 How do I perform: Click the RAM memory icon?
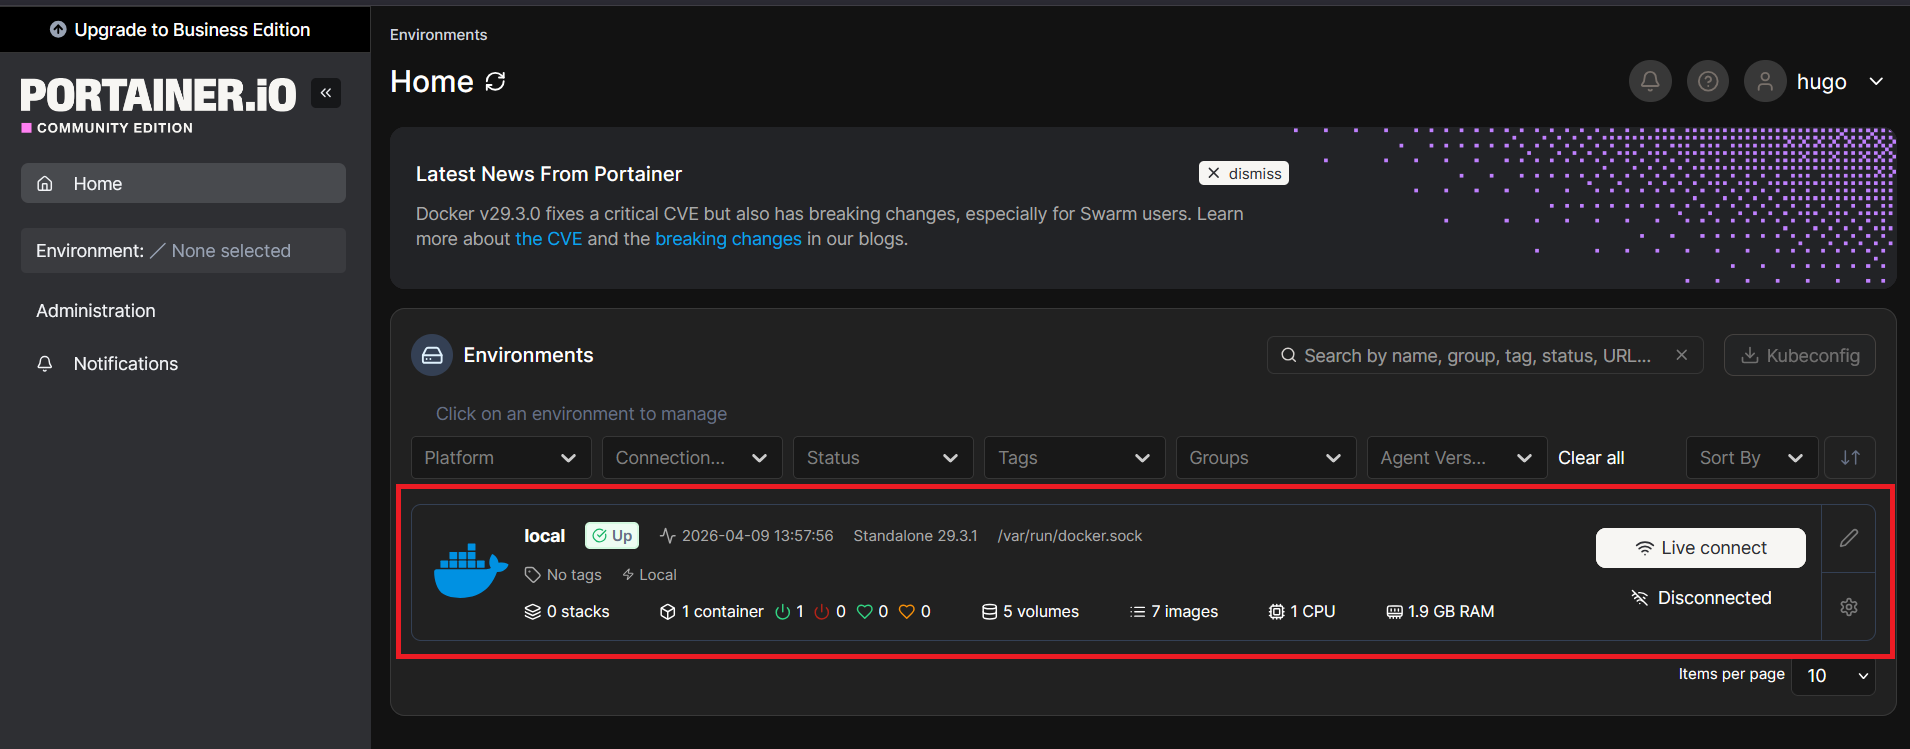[x=1394, y=612]
